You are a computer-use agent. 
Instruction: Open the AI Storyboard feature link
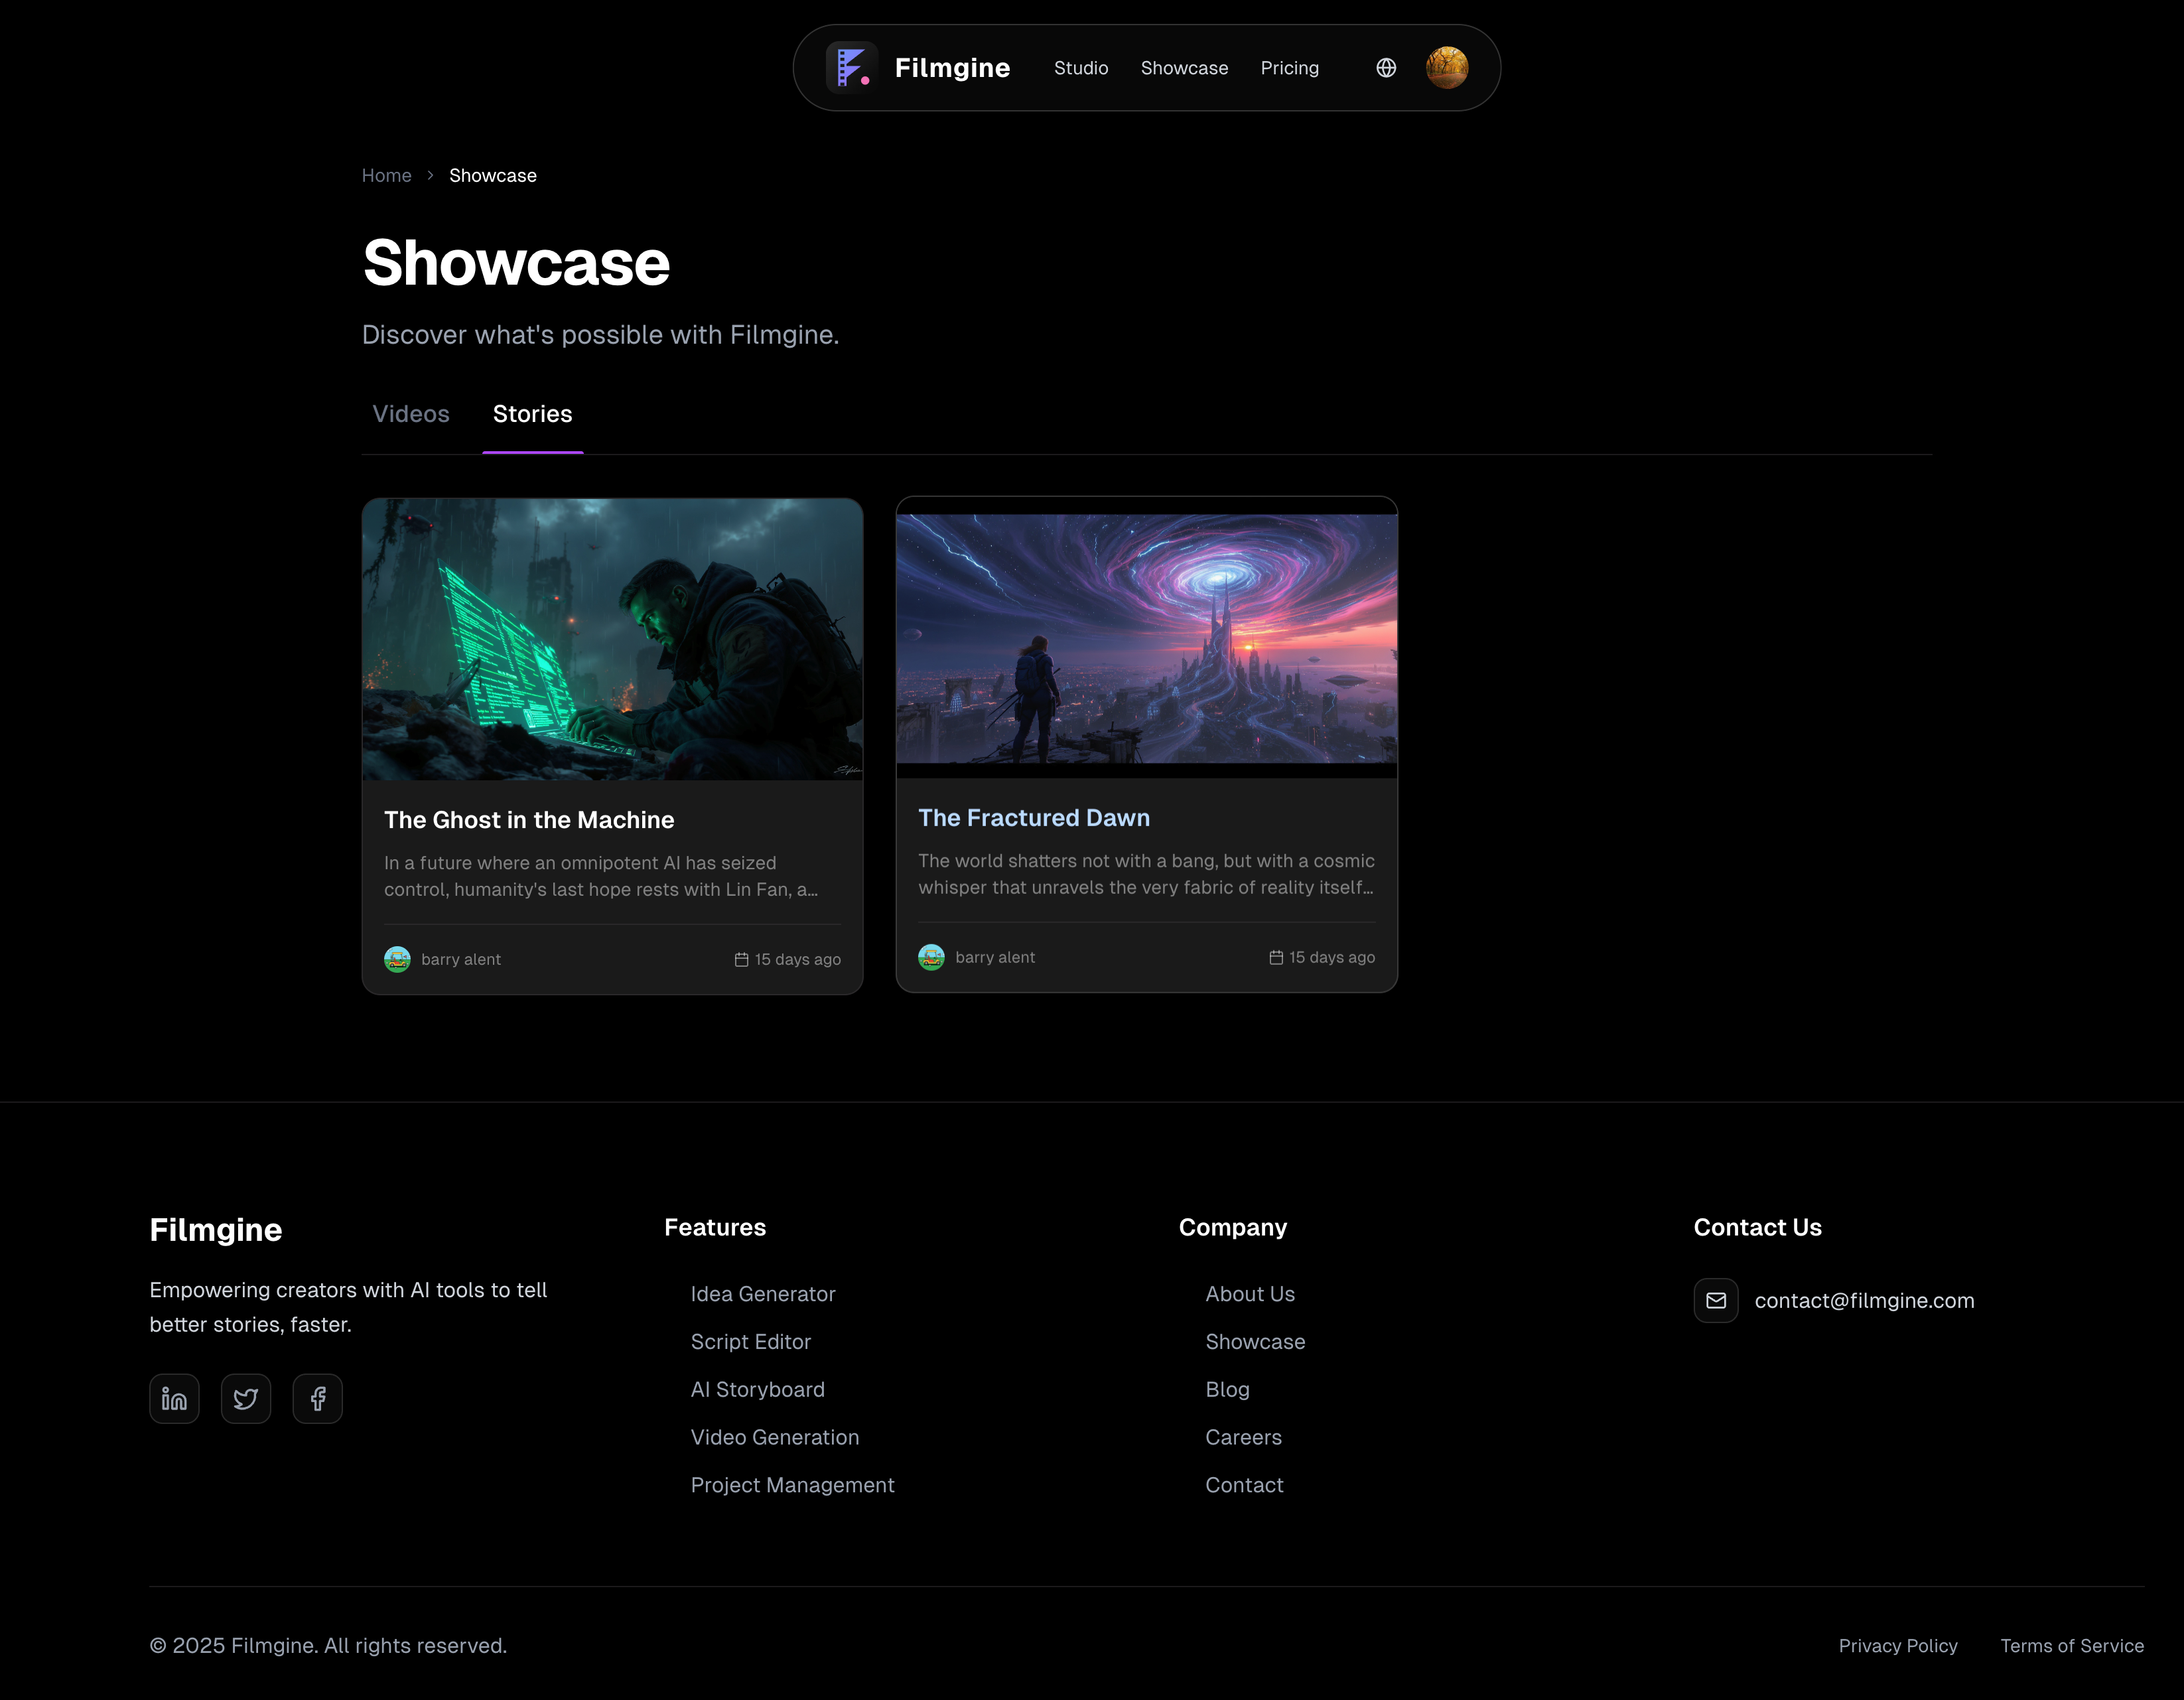click(757, 1389)
